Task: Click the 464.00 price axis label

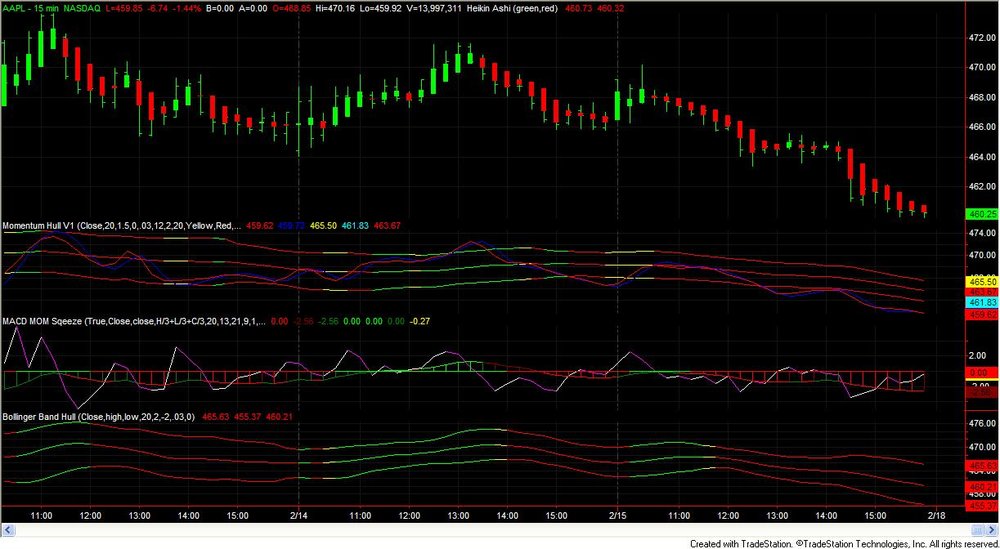Action: [x=982, y=157]
